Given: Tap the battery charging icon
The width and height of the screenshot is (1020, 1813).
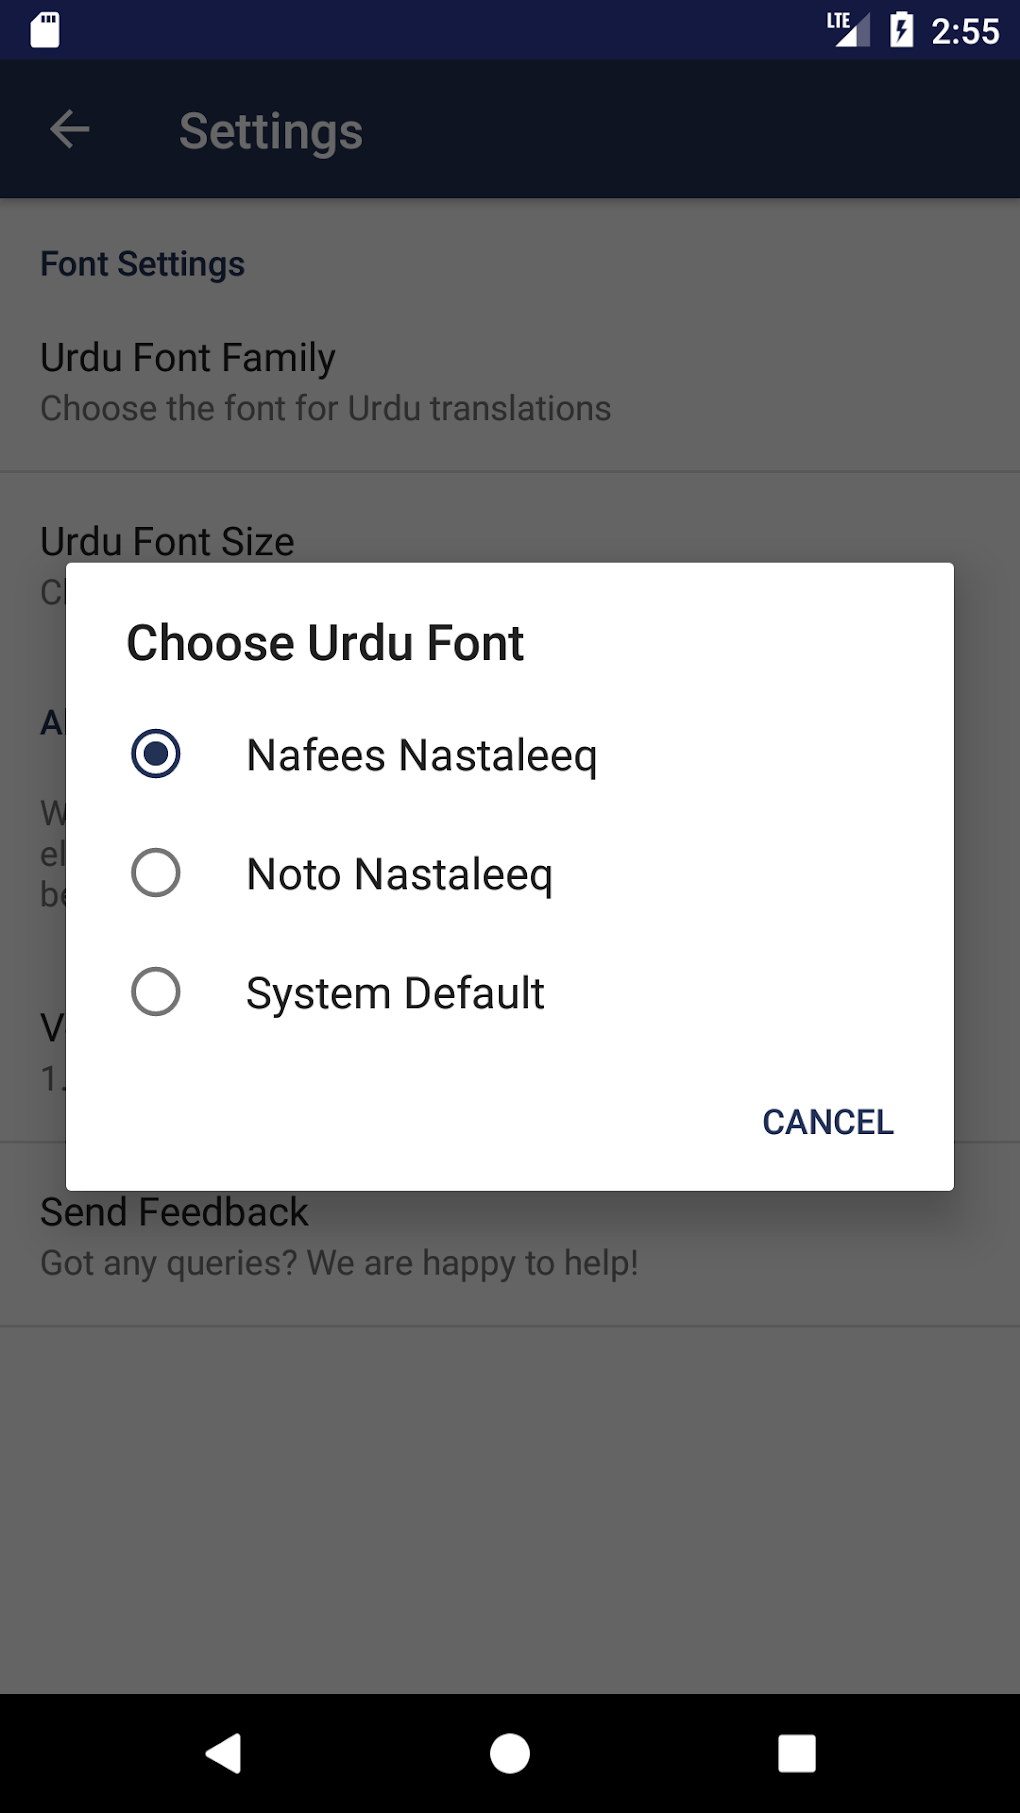Looking at the screenshot, I should pyautogui.click(x=901, y=30).
